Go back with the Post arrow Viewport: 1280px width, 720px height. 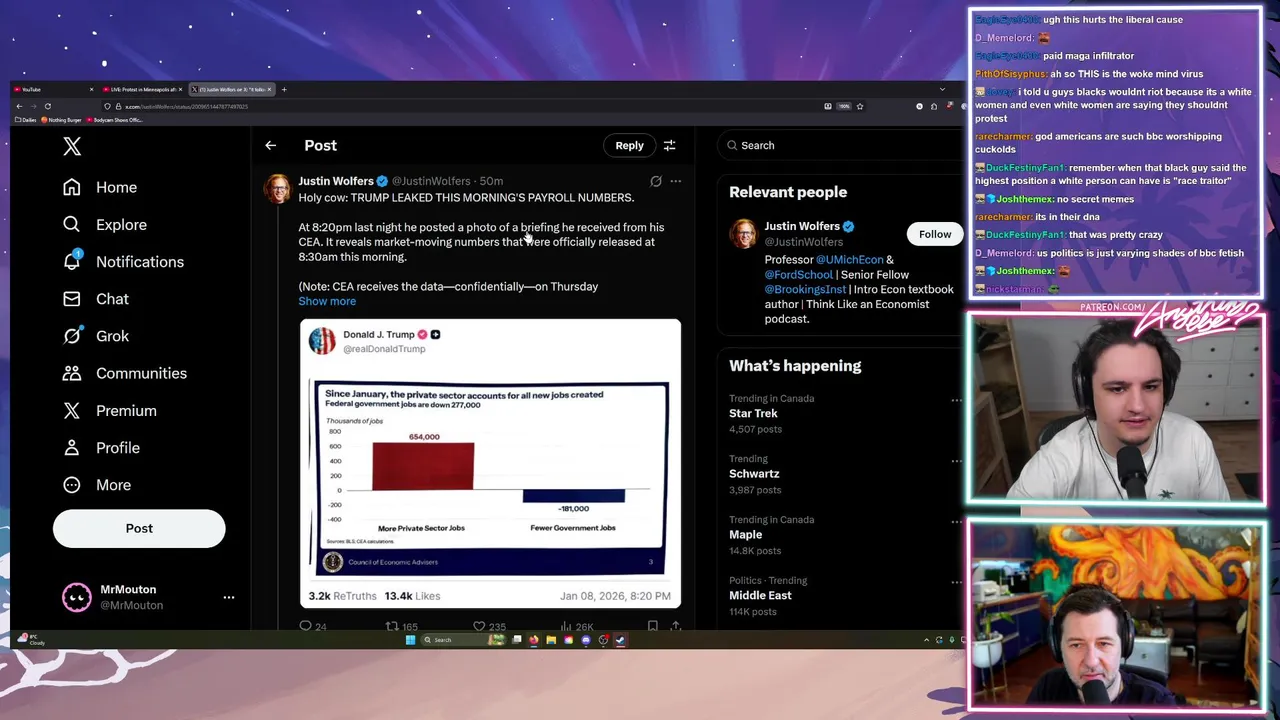pyautogui.click(x=270, y=145)
